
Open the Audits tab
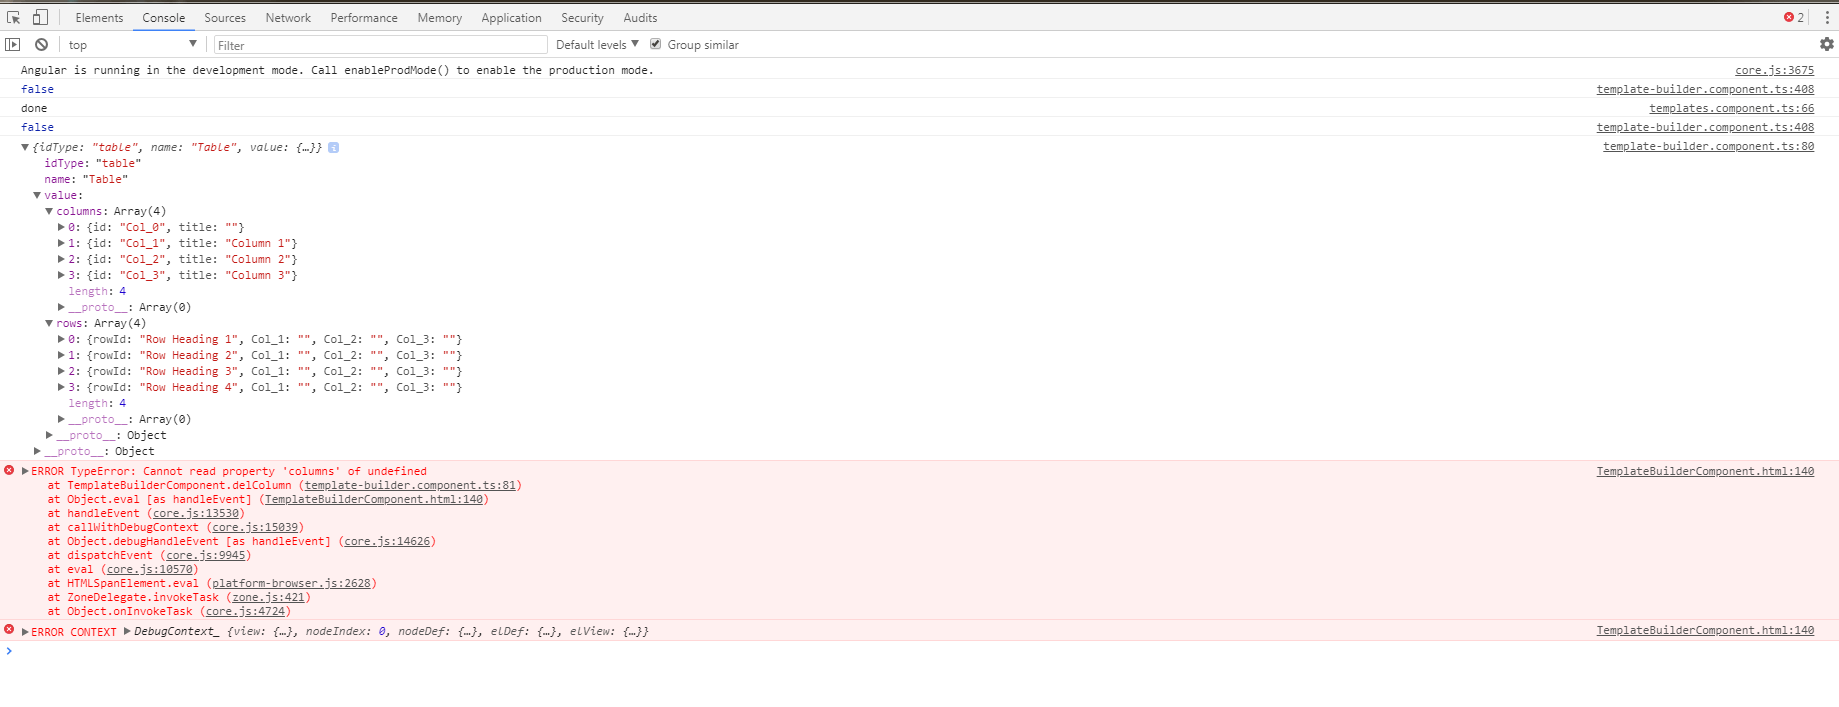[x=640, y=17]
